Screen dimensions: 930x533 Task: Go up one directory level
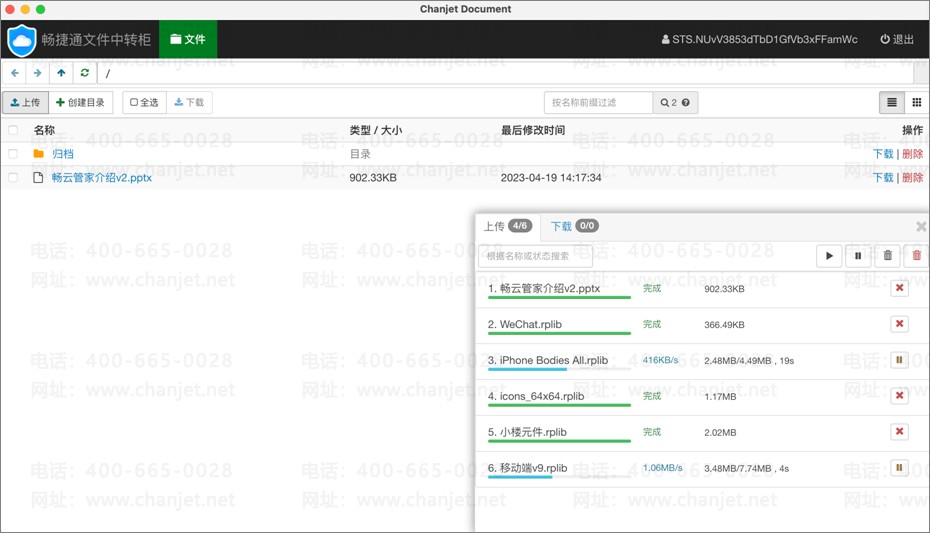tap(61, 73)
